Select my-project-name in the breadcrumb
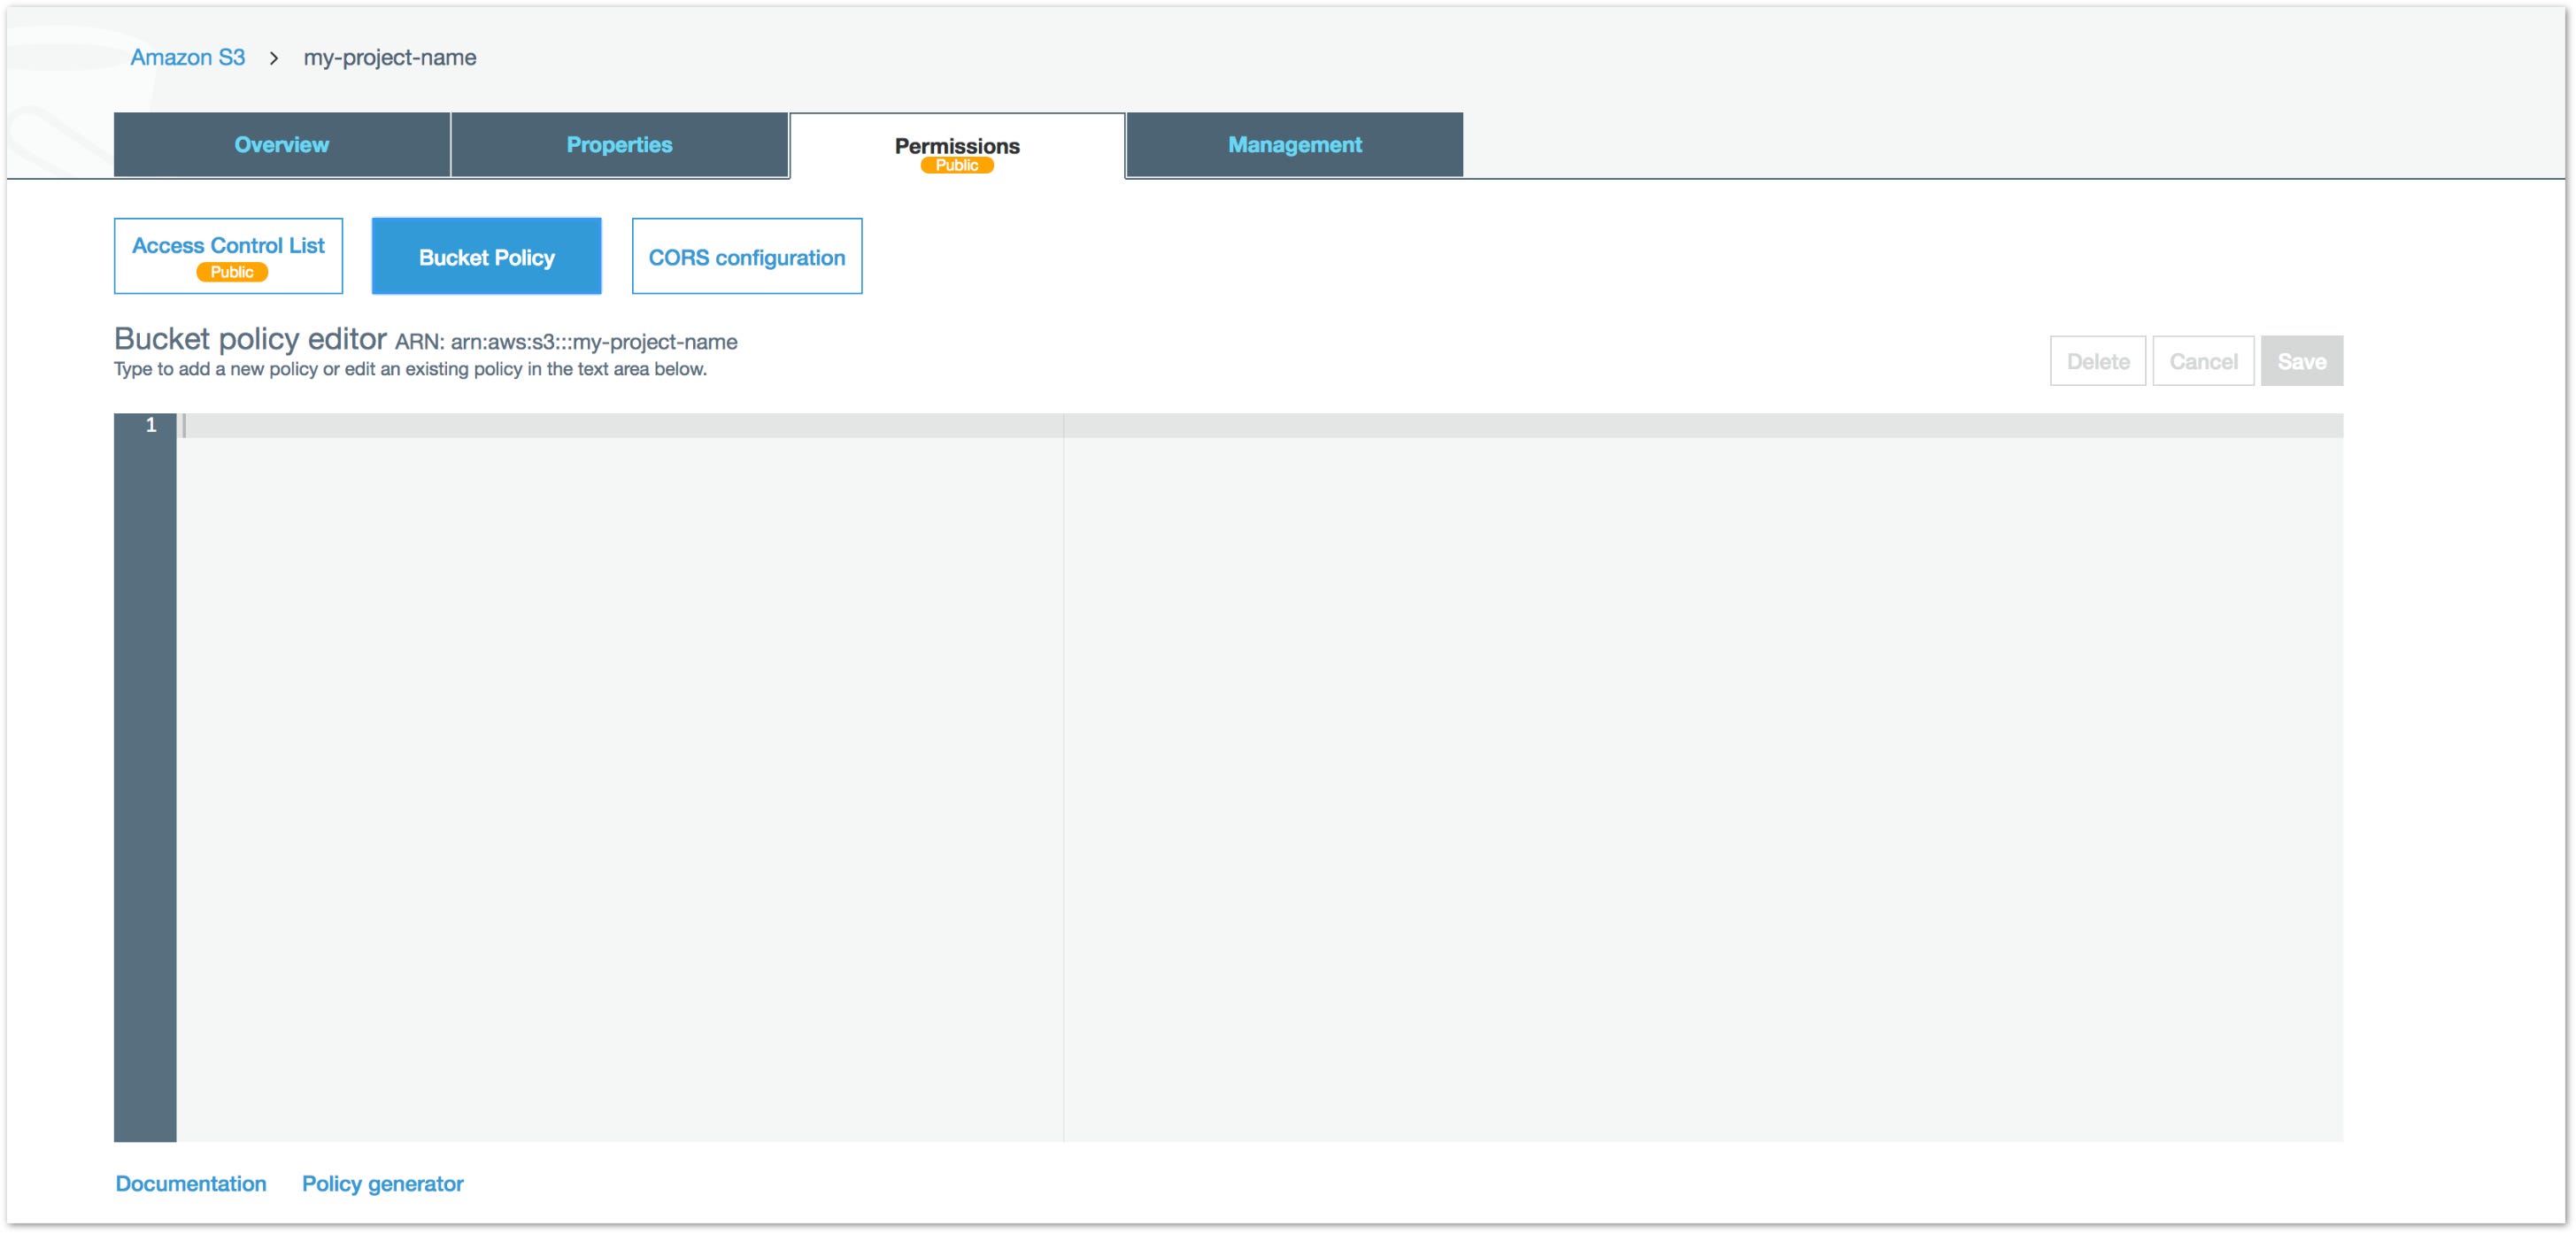This screenshot has width=2576, height=1234. point(389,57)
